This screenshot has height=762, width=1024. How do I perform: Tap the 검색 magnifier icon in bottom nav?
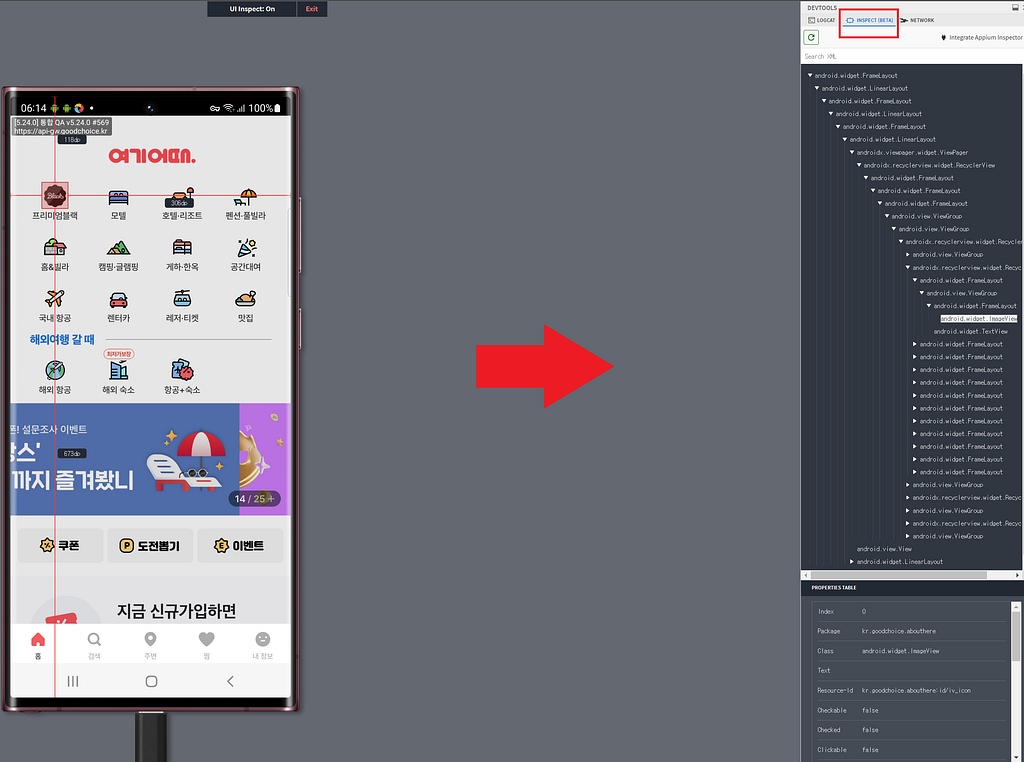tap(94, 639)
